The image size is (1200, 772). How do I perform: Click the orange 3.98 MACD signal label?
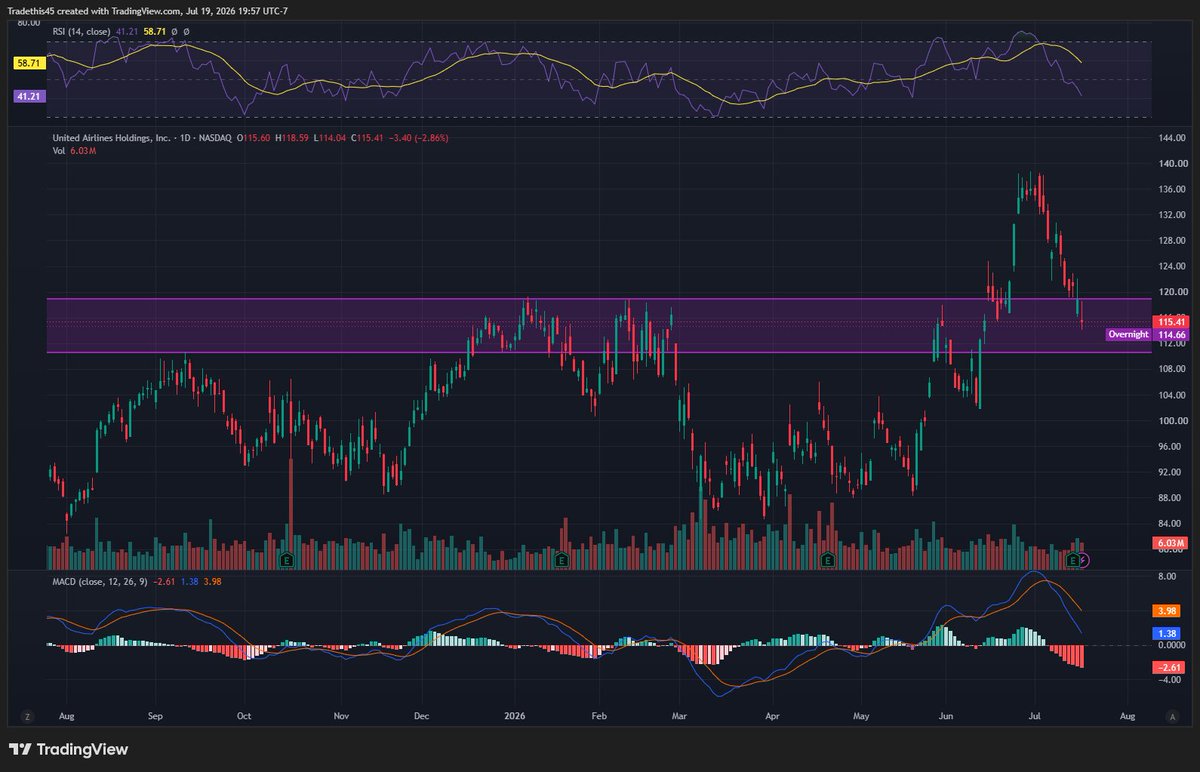(1169, 610)
